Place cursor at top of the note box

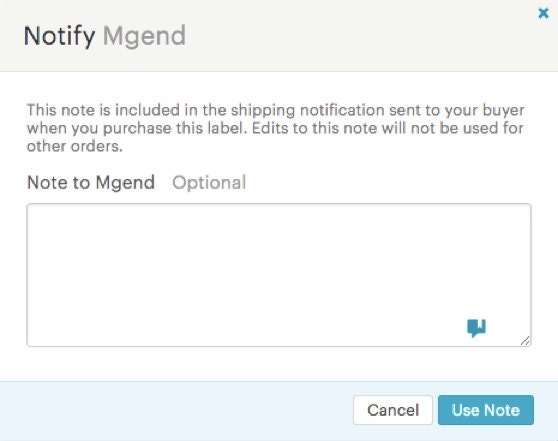pos(279,215)
